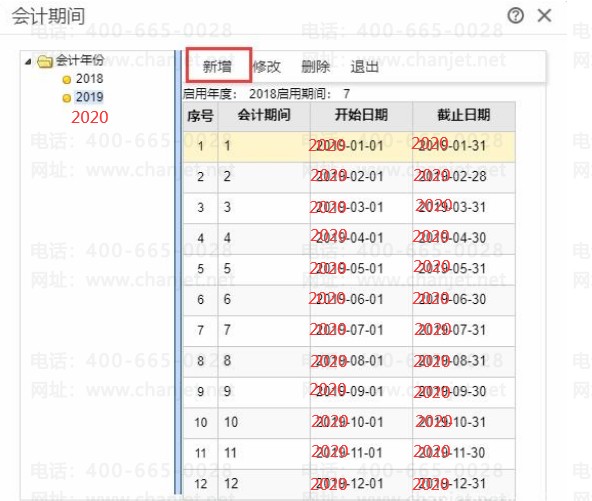Click the 序号 cell numbered 5
Viewport: 592px width, 501px height.
pyautogui.click(x=200, y=269)
